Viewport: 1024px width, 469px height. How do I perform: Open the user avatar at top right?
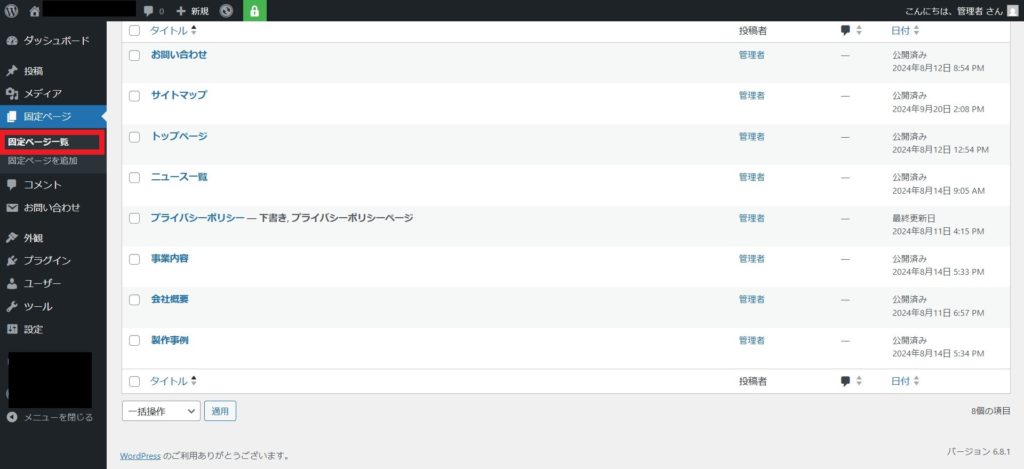point(1012,11)
